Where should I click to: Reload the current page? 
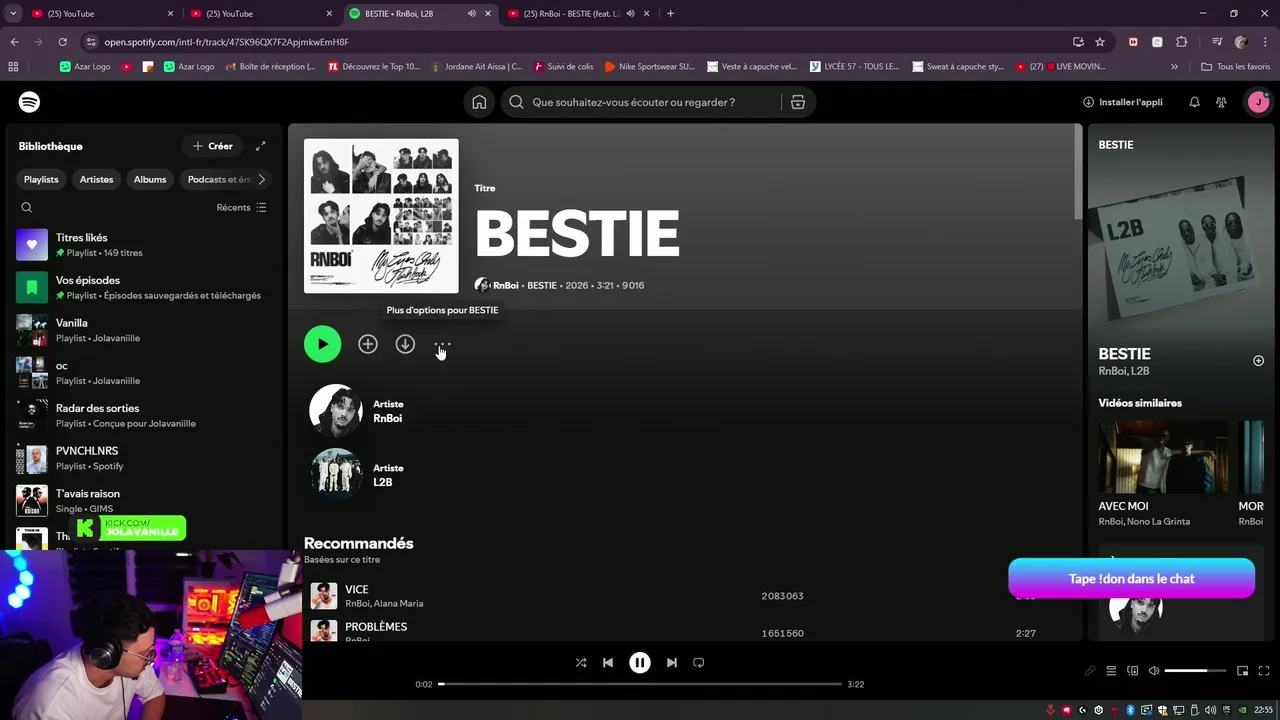62,42
